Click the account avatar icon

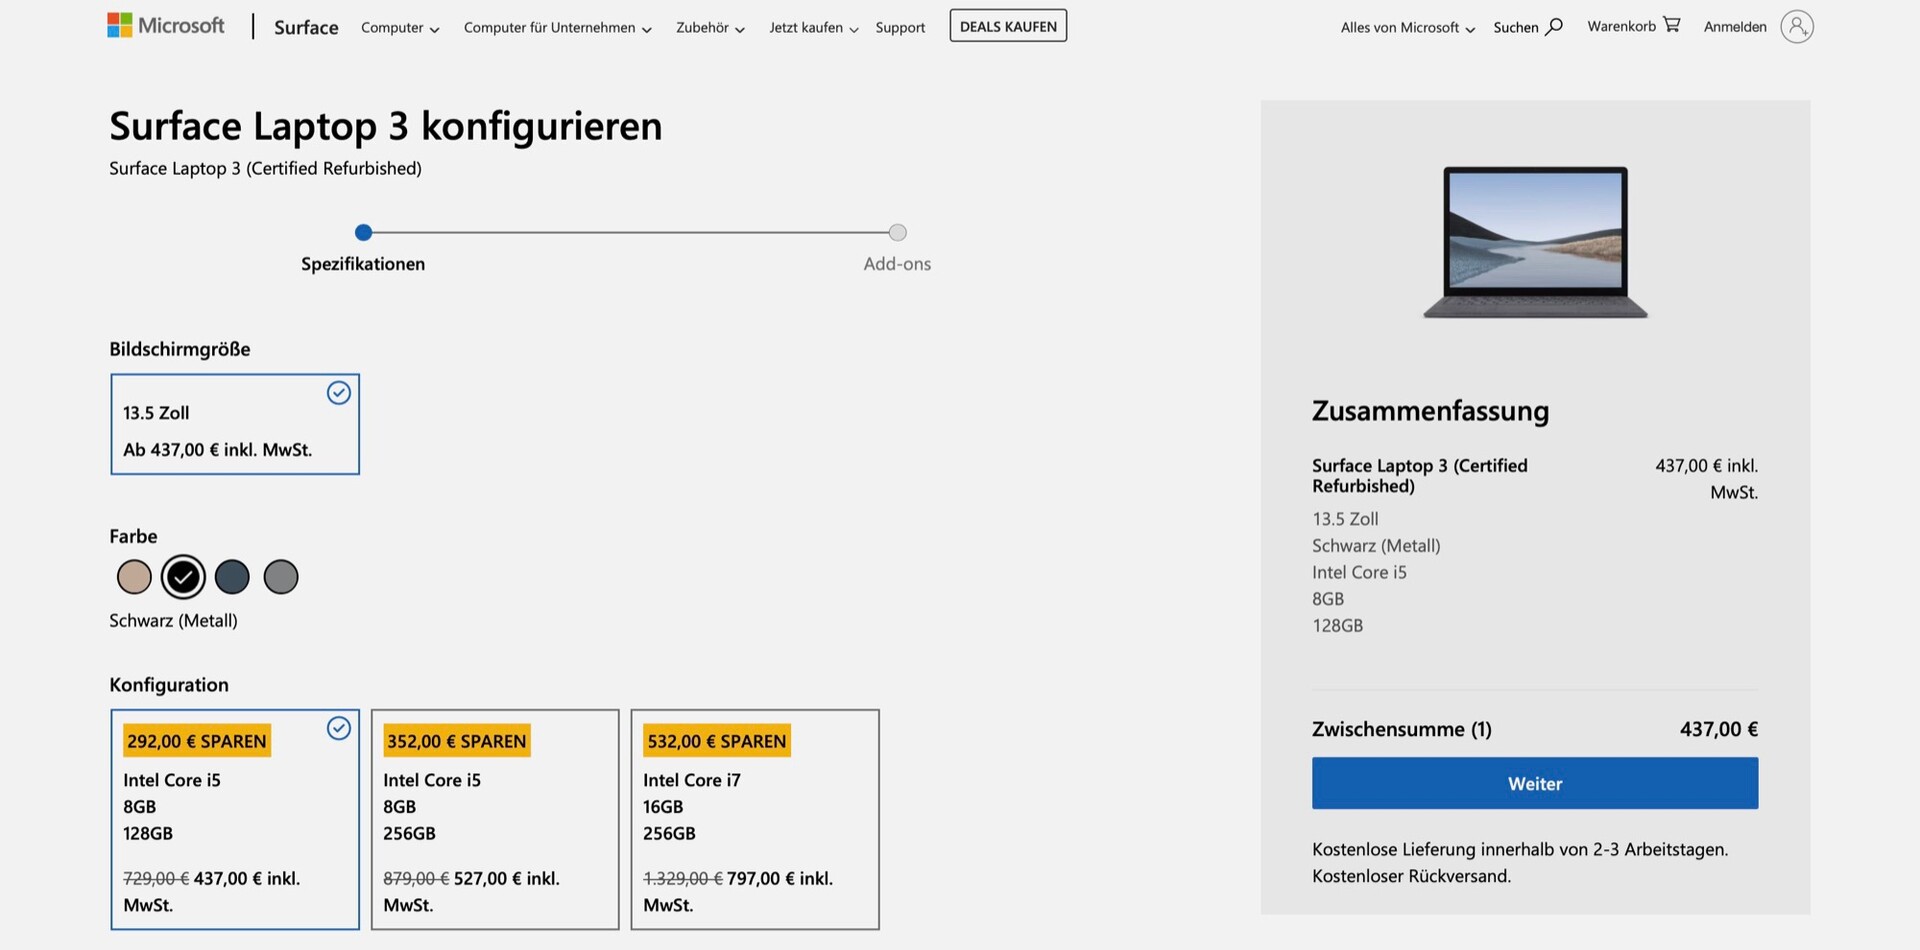pos(1797,27)
